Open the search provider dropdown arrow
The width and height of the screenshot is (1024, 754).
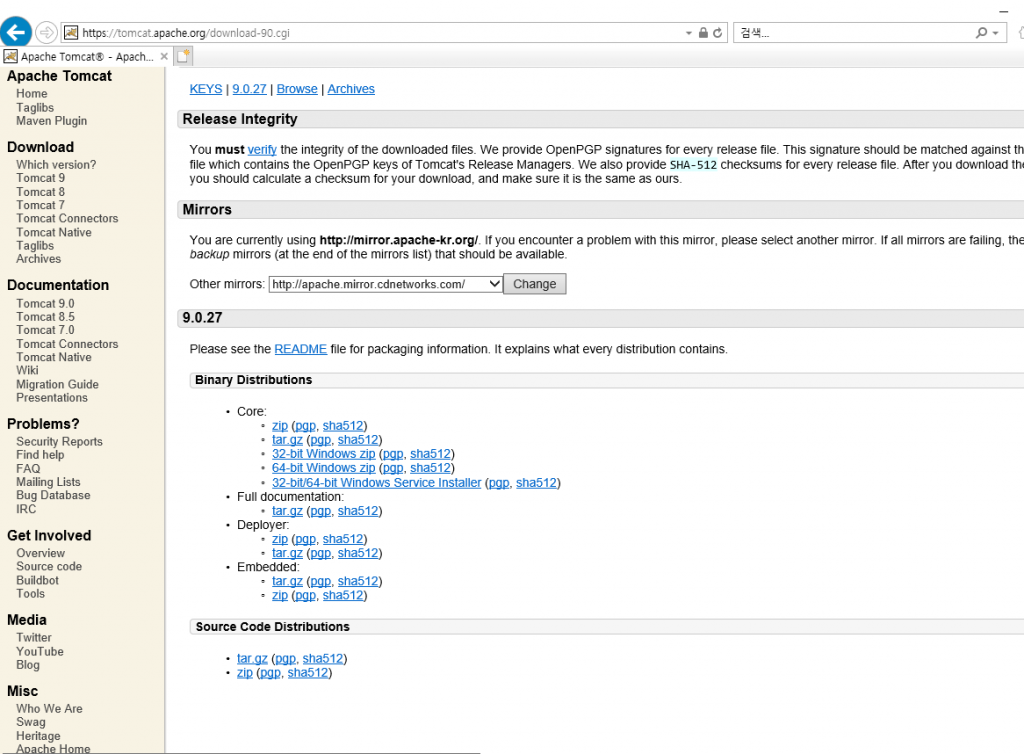(x=995, y=33)
